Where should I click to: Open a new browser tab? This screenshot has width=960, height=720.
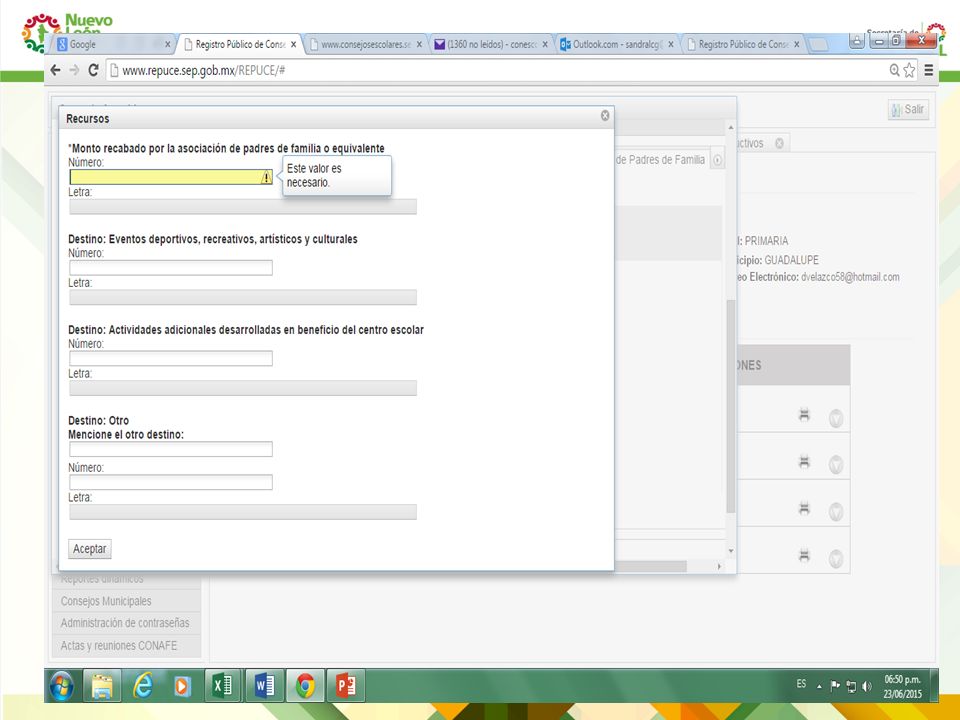pos(819,44)
